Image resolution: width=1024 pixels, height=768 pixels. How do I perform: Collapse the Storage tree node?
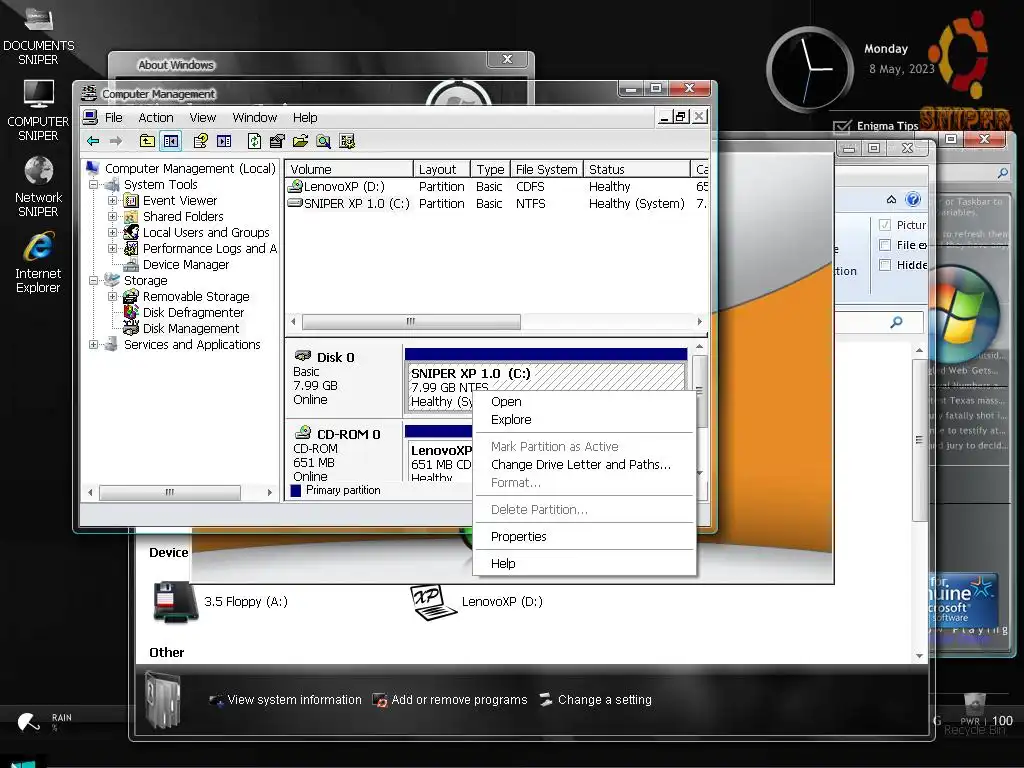(93, 280)
